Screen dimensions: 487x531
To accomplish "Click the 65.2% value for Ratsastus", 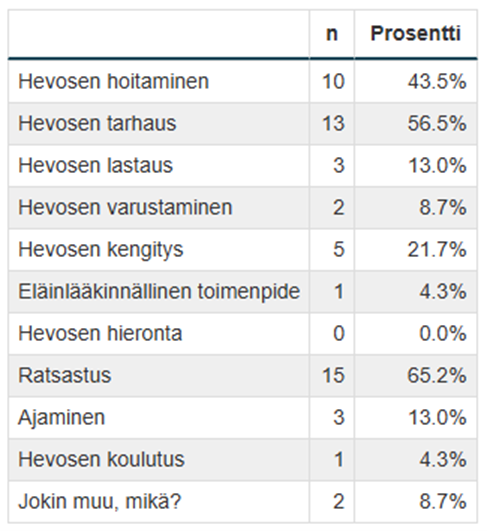I will (x=437, y=376).
